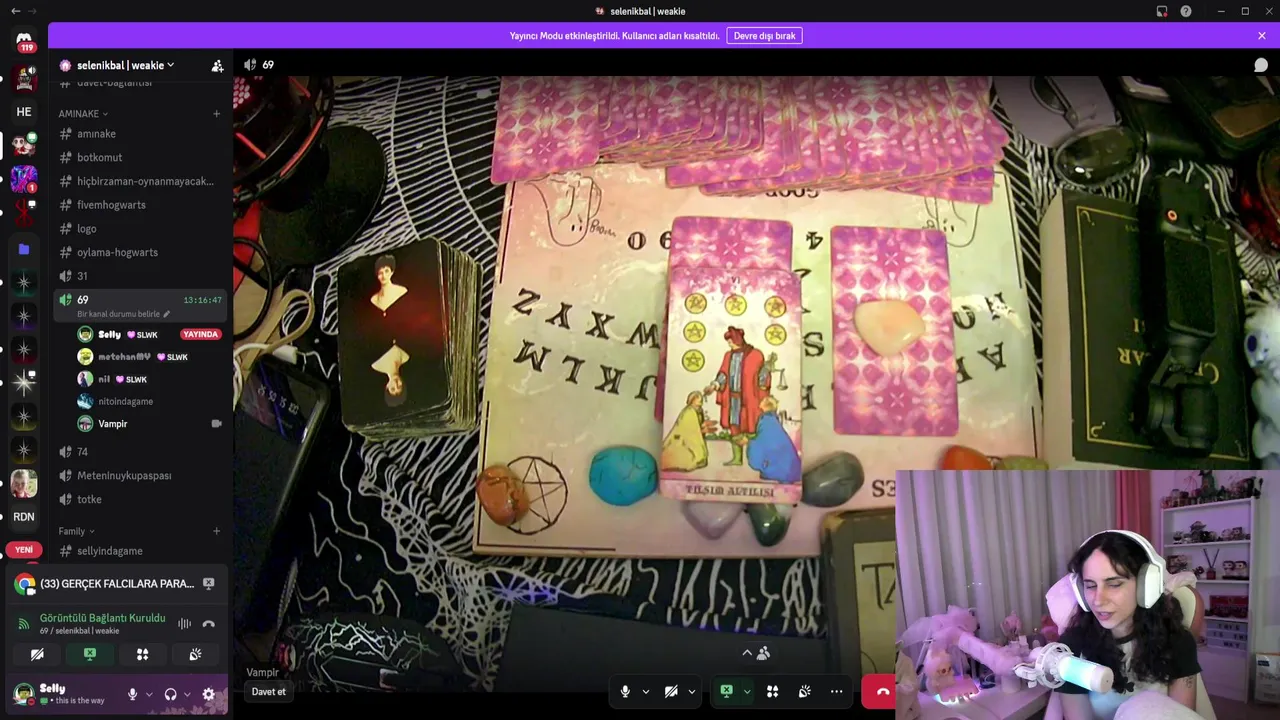The width and height of the screenshot is (1280, 720).
Task: Add channel to the AMINAKE category
Action: click(216, 114)
